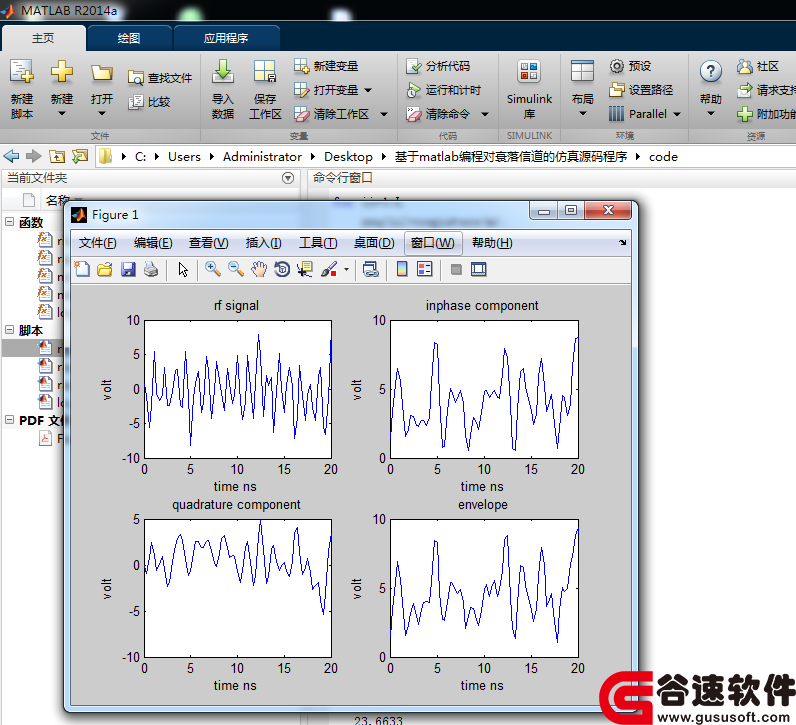
Task: Toggle Data Cursor tool in Figure 1
Action: [x=305, y=269]
